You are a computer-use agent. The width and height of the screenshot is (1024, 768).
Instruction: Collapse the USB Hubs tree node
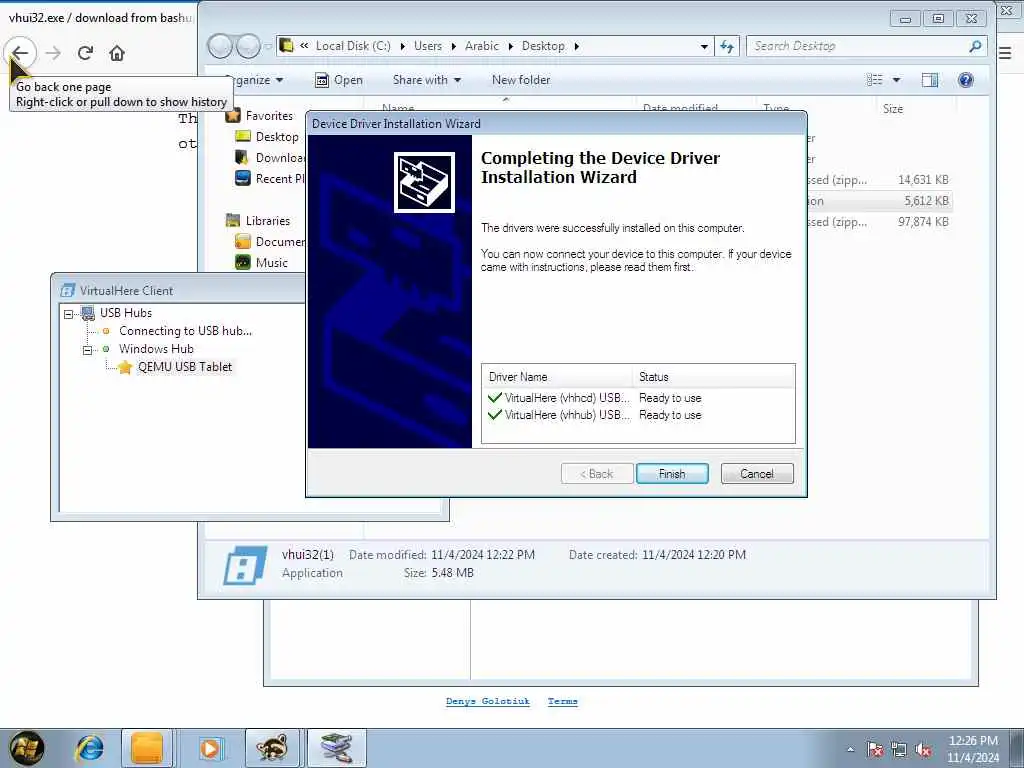pos(69,314)
